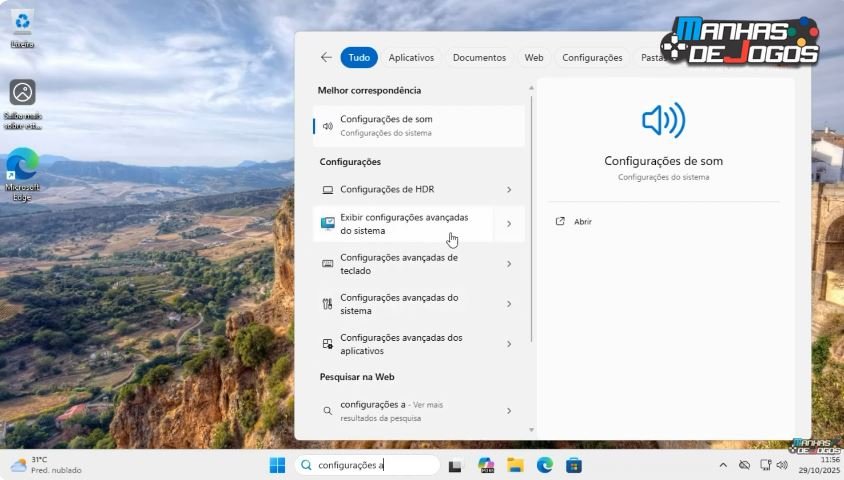Expand Configurações avançadas de teclado chevron
This screenshot has width=844, height=480.
pyautogui.click(x=508, y=264)
